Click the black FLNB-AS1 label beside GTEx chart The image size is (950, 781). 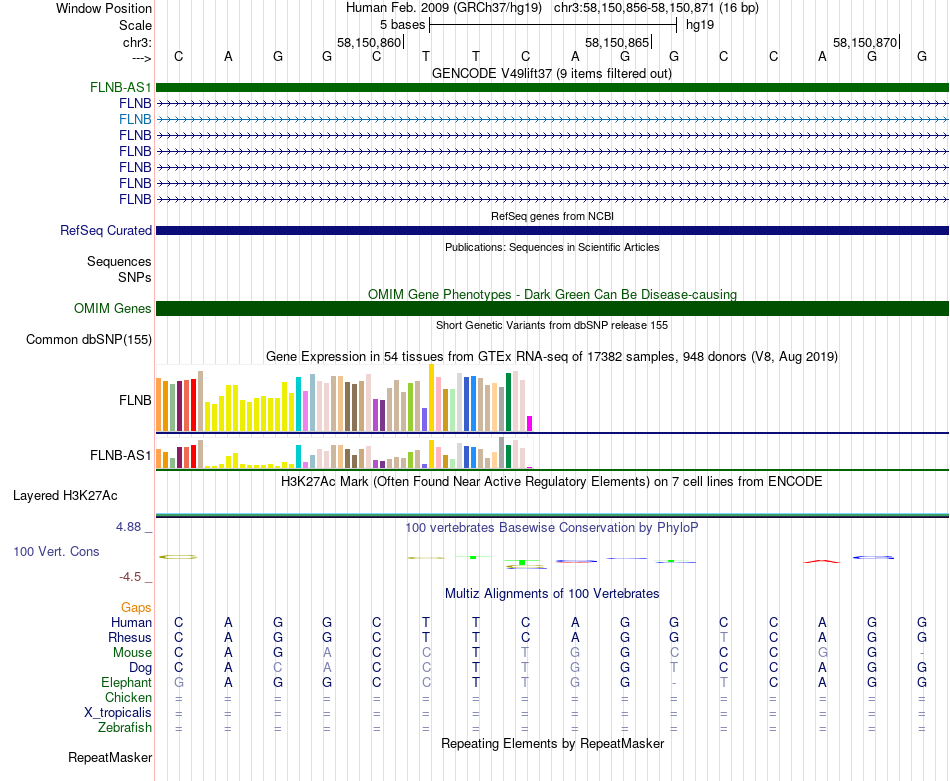coord(121,455)
